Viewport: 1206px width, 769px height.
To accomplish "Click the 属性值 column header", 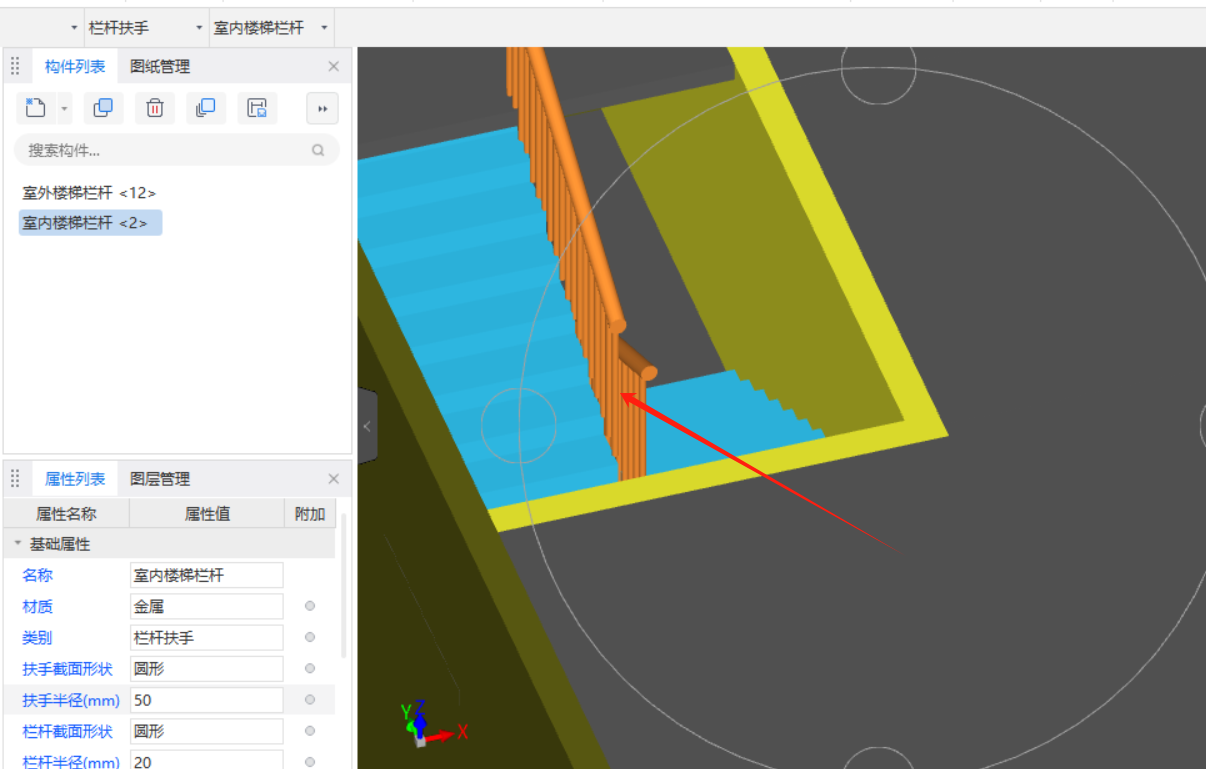I will point(207,514).
